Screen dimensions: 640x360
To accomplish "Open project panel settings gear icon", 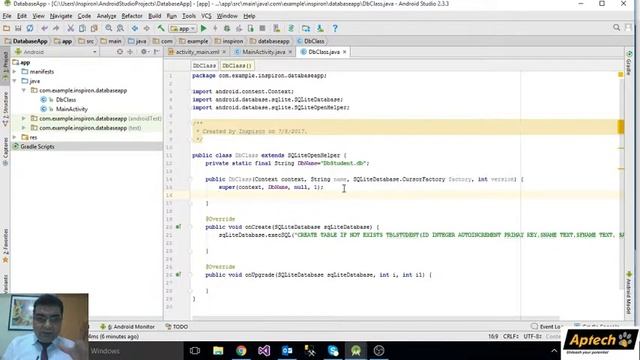I will coord(144,52).
